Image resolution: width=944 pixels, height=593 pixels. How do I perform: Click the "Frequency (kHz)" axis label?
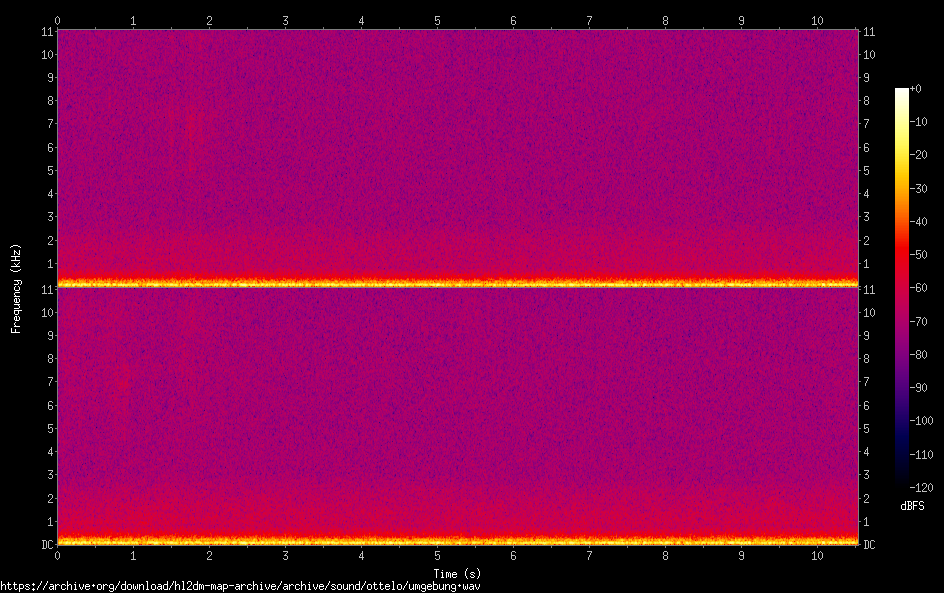coord(16,288)
